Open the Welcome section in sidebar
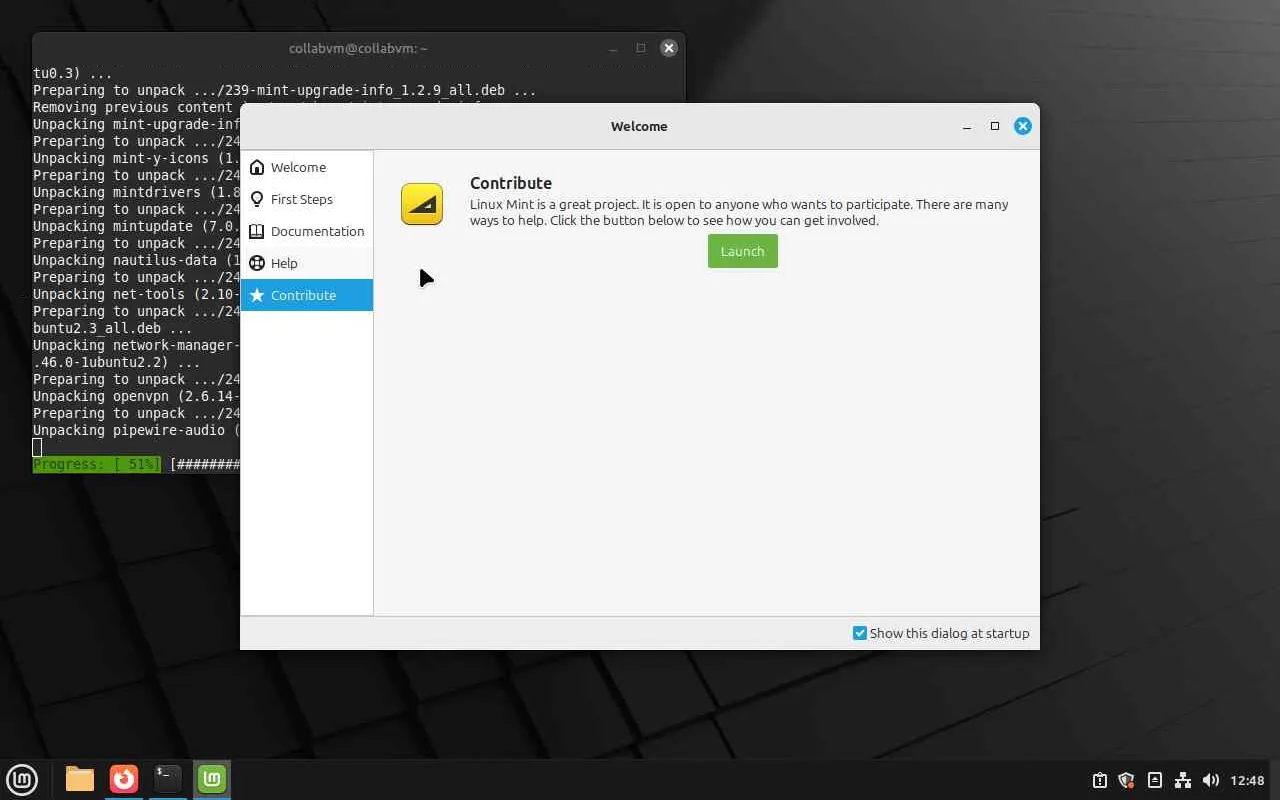This screenshot has width=1280, height=800. (306, 167)
